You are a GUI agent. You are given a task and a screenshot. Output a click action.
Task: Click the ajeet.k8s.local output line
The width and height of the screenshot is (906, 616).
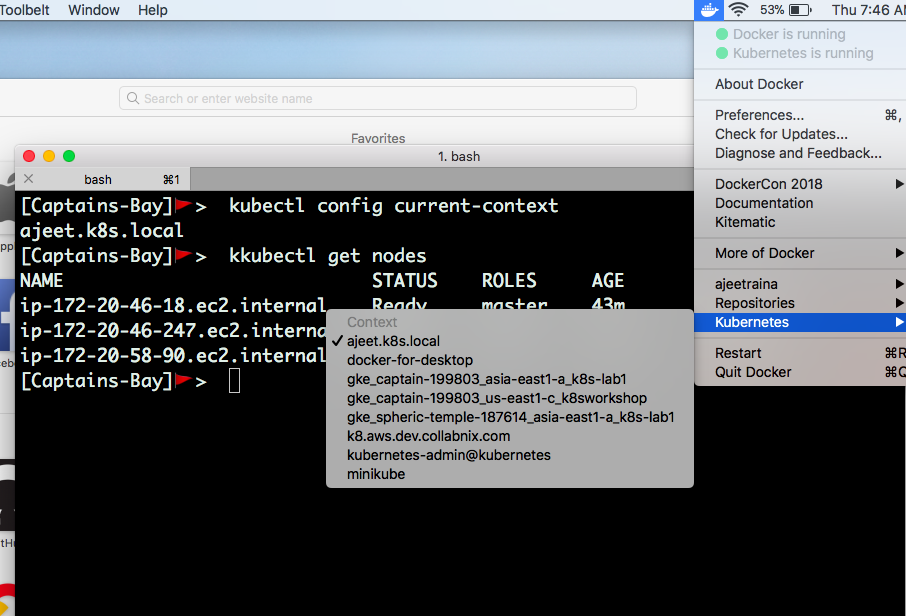(x=102, y=231)
